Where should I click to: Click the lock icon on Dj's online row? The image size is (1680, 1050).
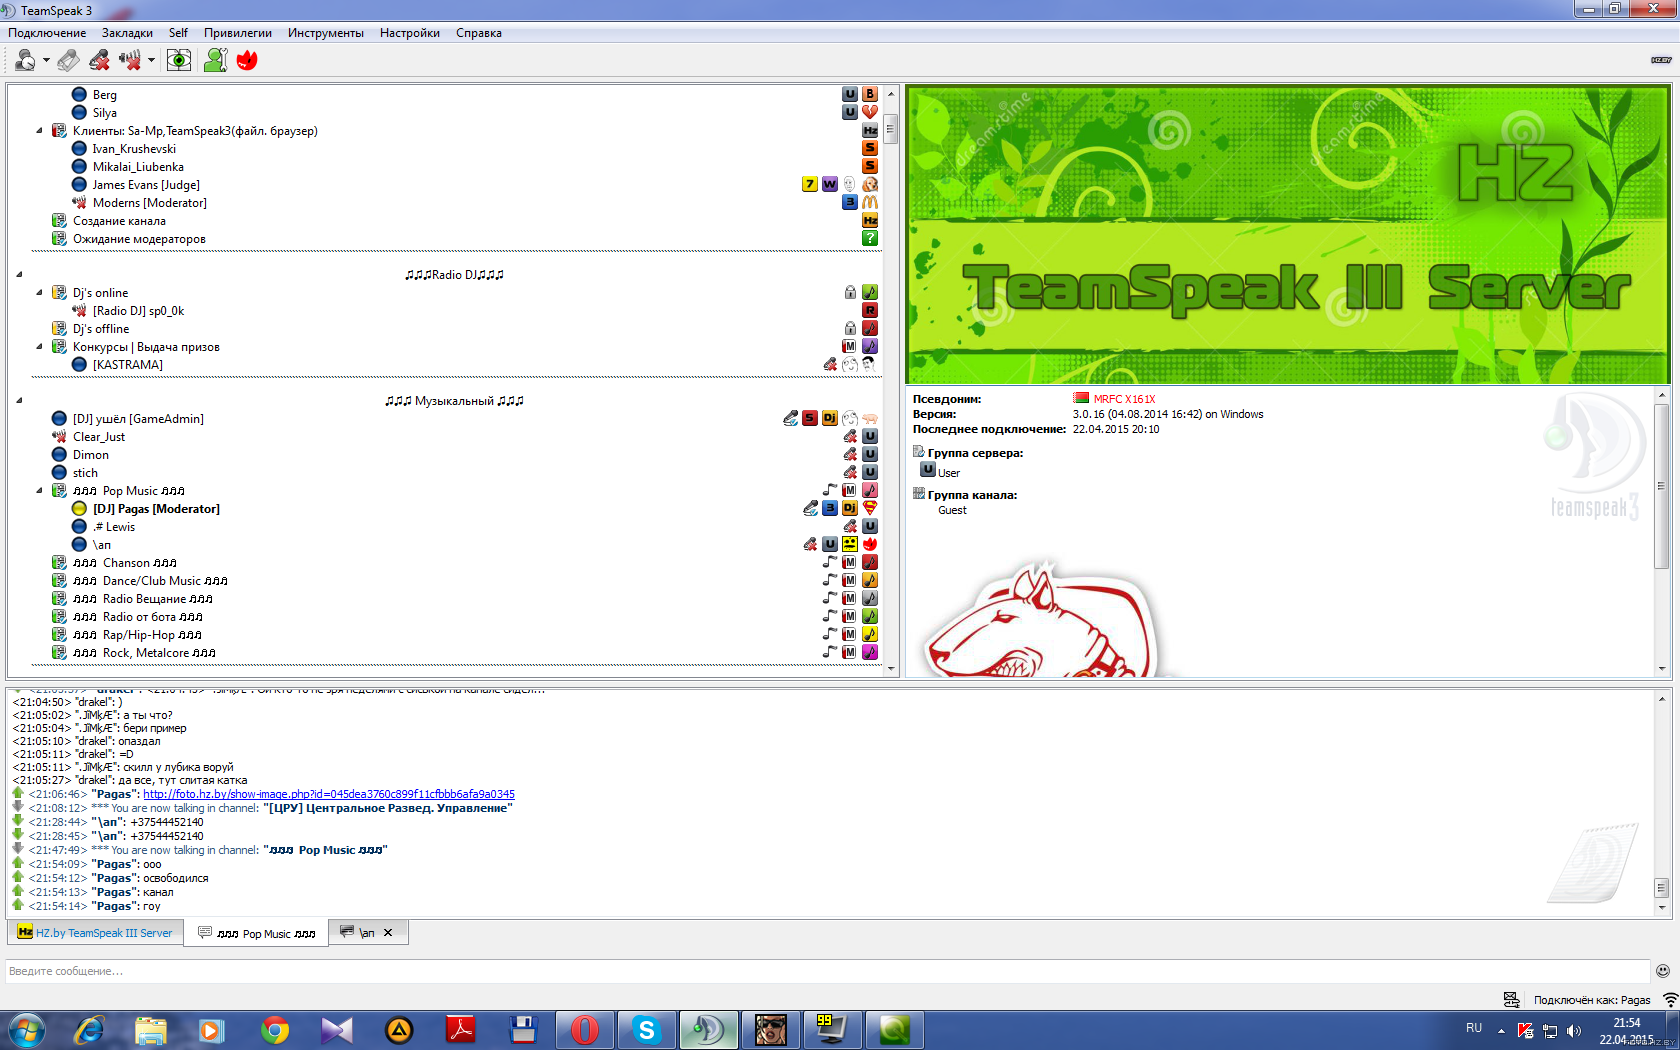pos(850,292)
